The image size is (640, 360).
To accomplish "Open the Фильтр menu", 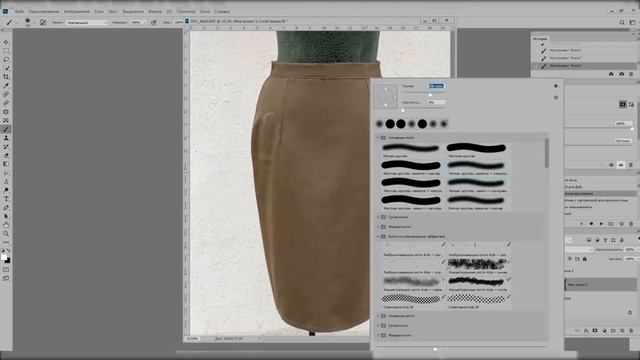I will click(x=155, y=11).
